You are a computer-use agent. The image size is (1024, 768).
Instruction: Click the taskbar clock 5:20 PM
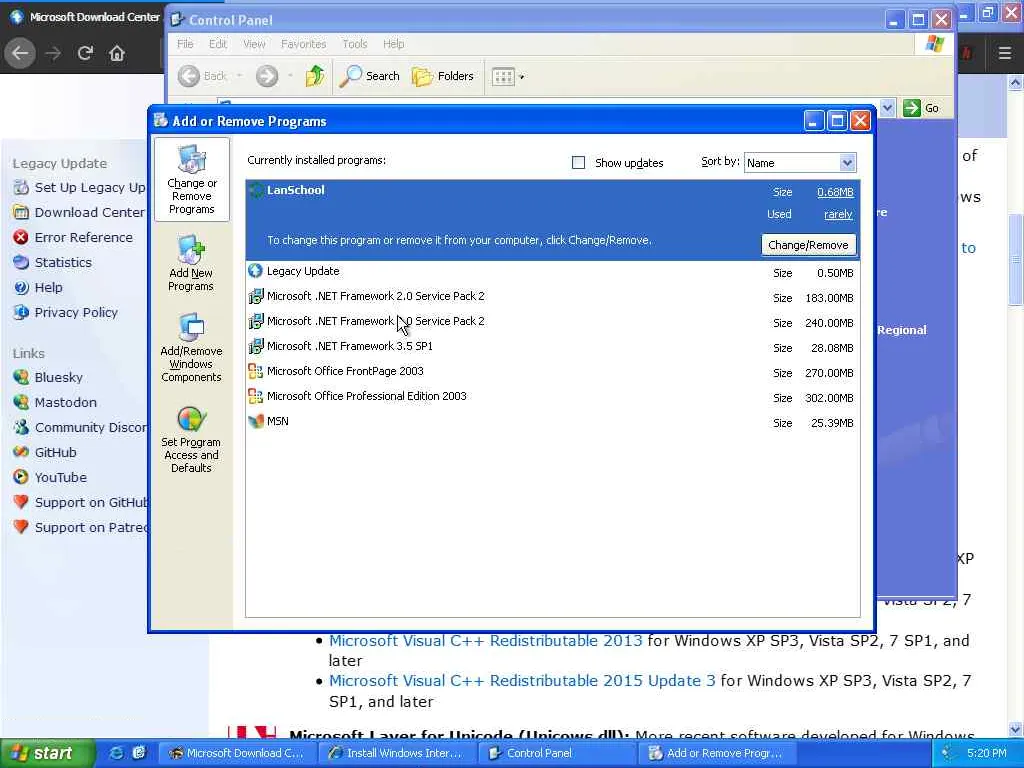click(x=986, y=753)
